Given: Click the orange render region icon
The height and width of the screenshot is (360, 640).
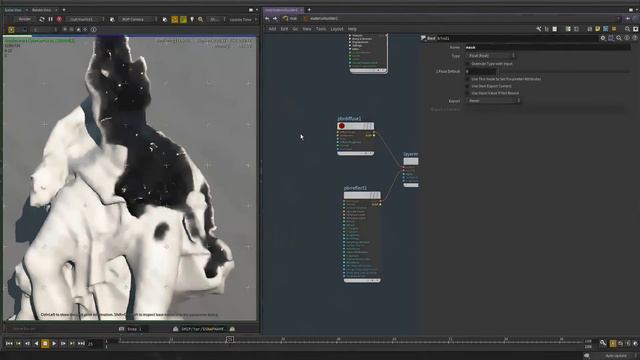Looking at the screenshot, I should pos(175,19).
